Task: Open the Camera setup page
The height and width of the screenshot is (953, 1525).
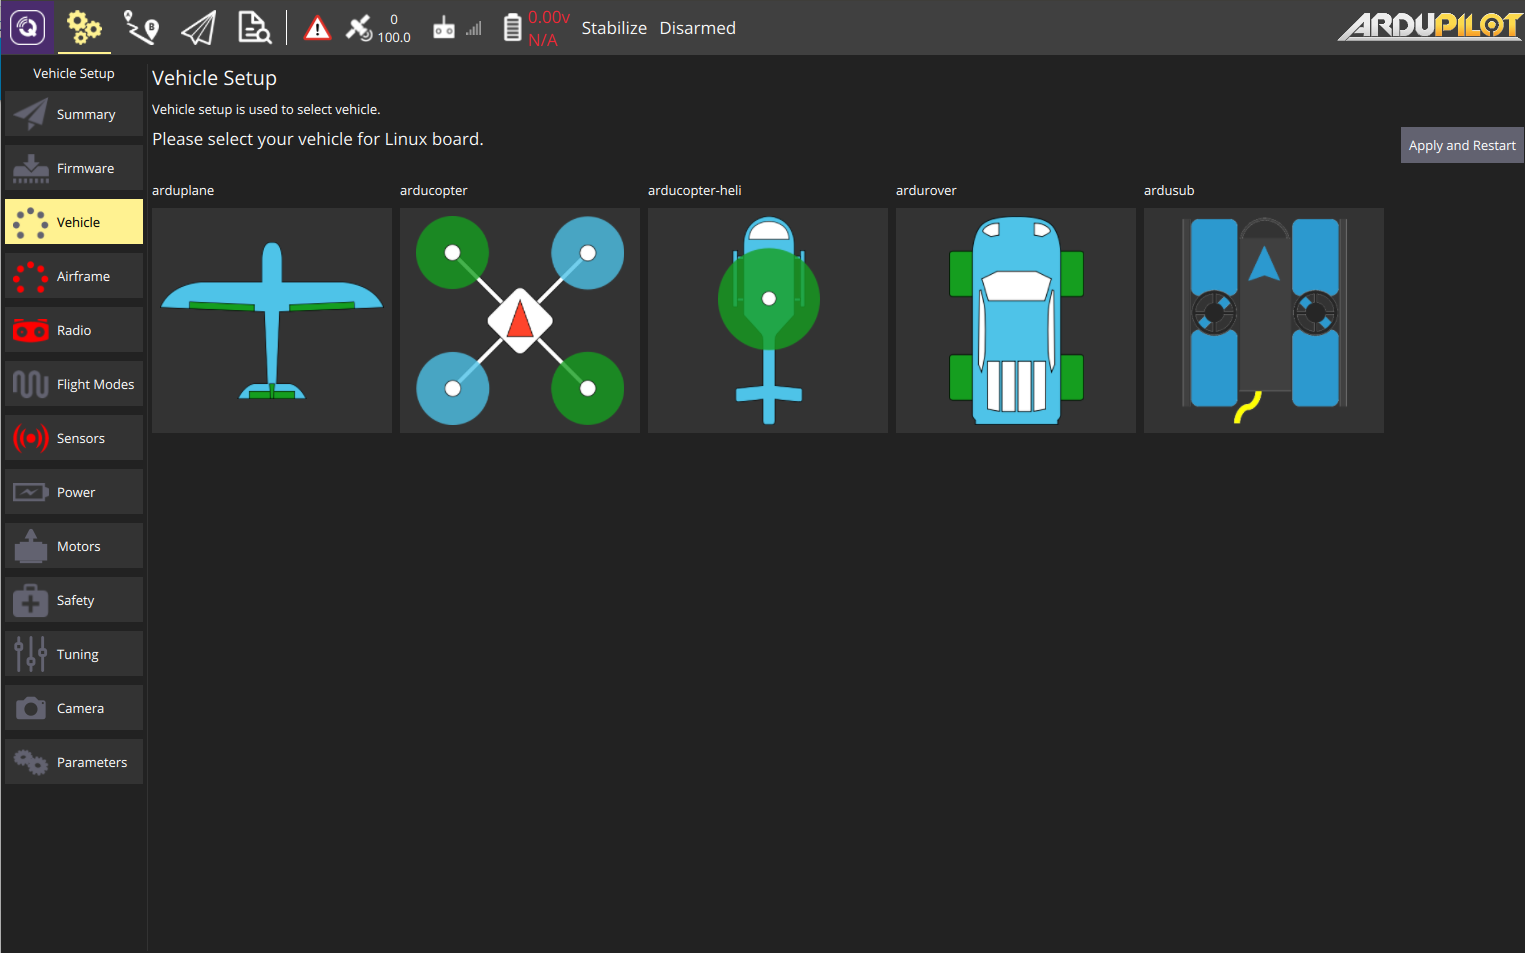Action: click(74, 708)
